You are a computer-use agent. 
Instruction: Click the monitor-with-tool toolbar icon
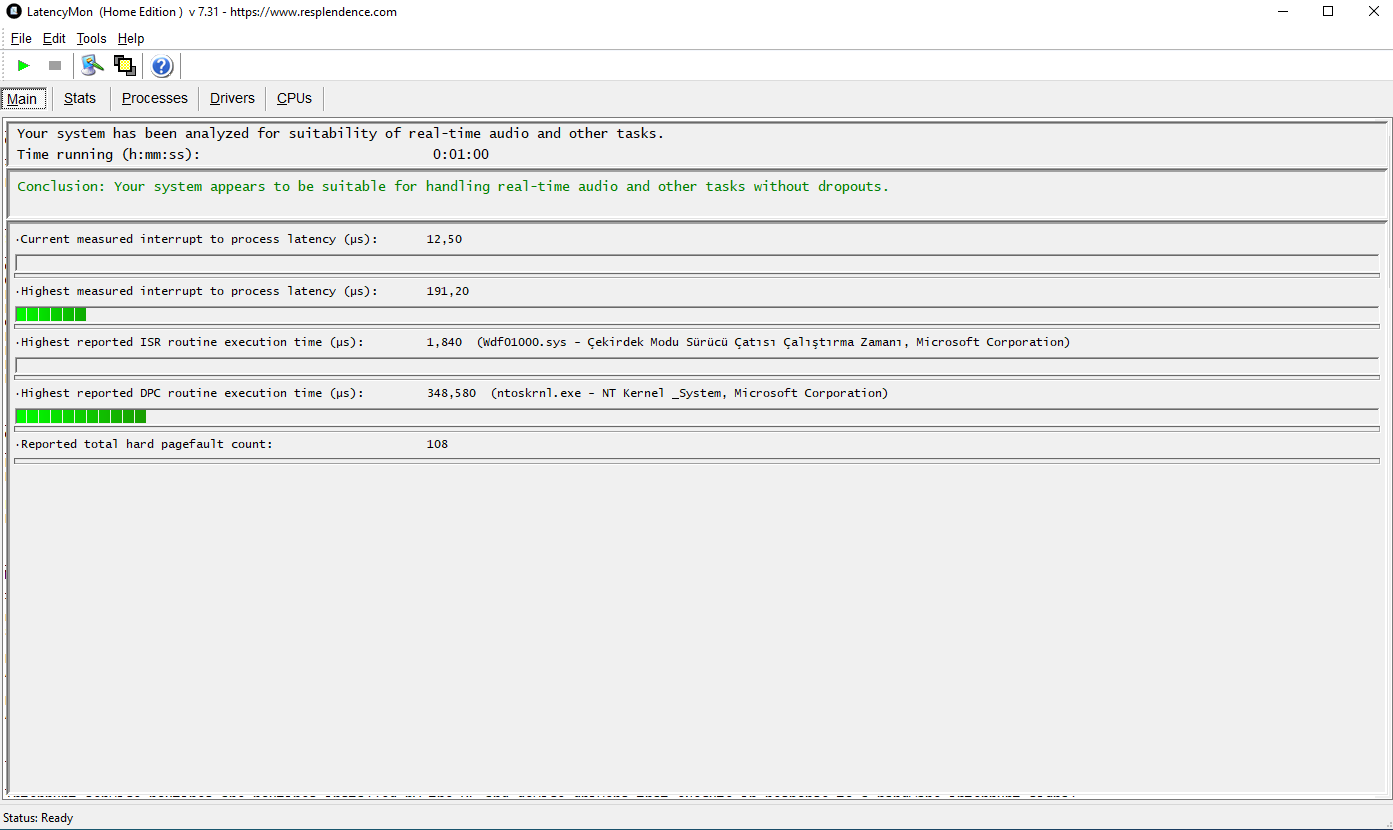93,66
